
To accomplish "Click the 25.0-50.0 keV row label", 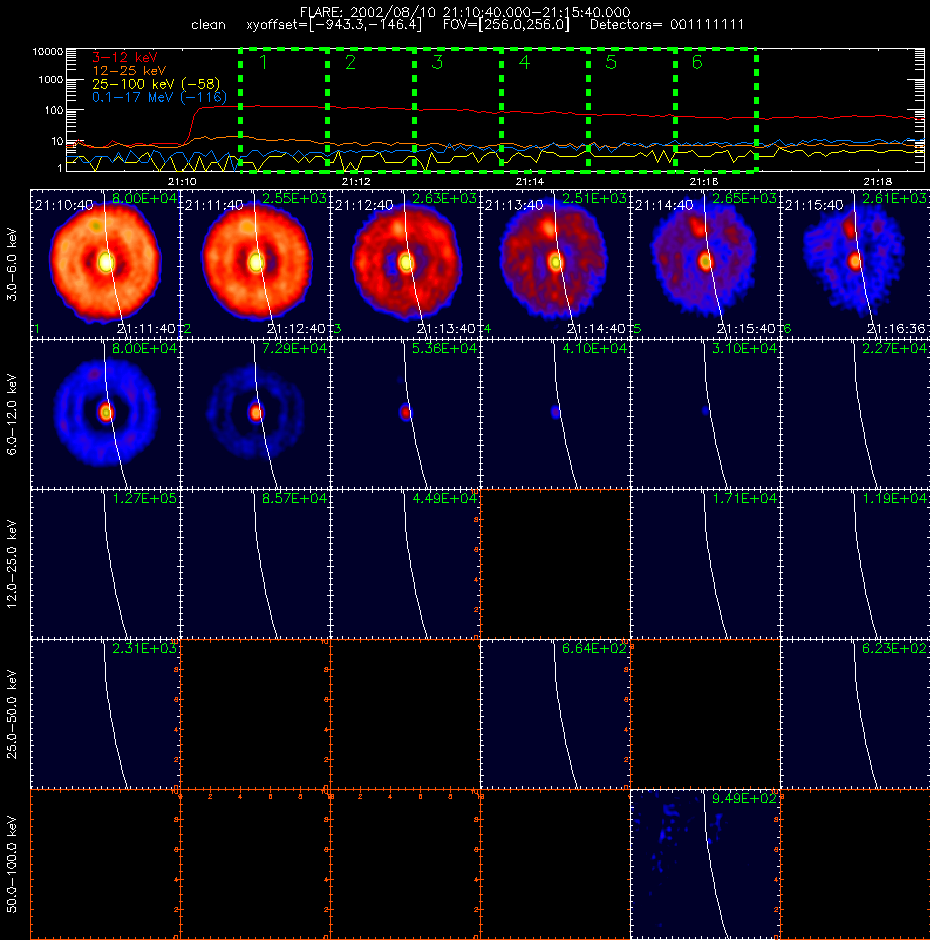I will [x=12, y=714].
